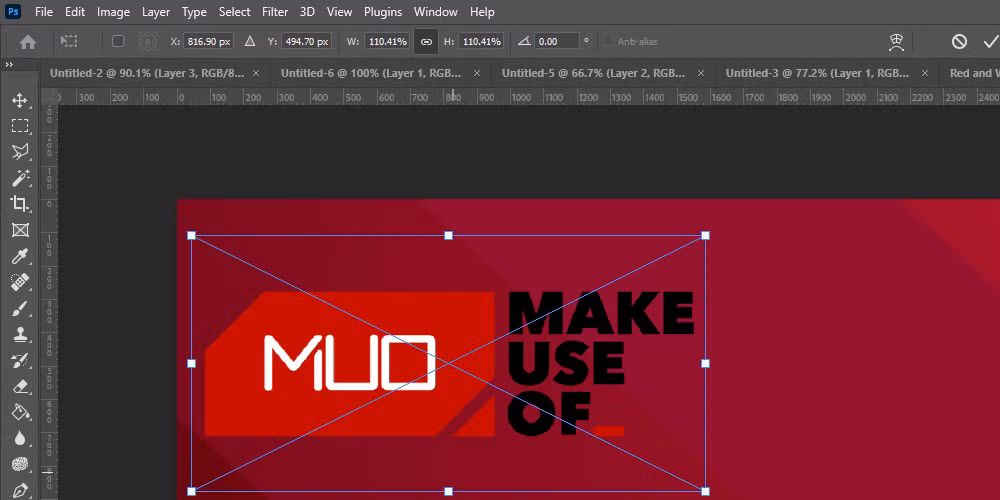
Task: Open the Filter menu
Action: pyautogui.click(x=275, y=12)
